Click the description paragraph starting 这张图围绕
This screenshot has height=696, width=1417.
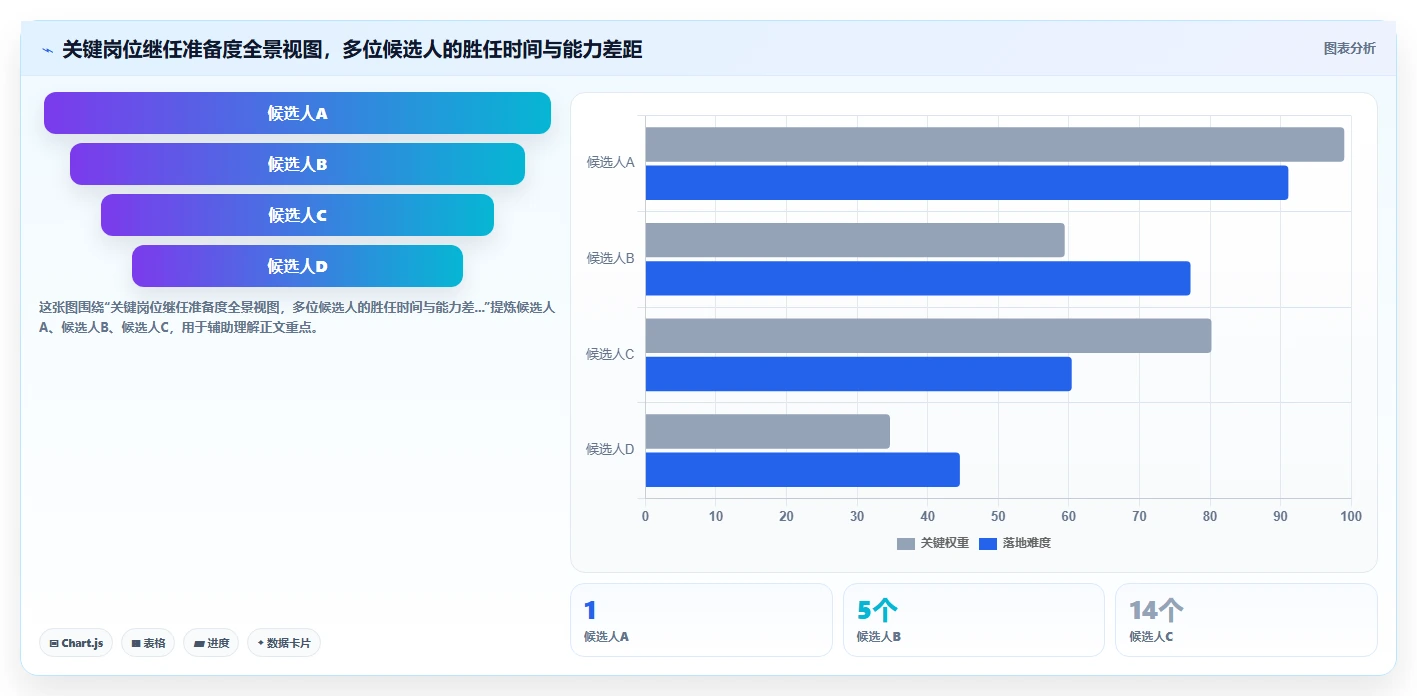click(297, 317)
